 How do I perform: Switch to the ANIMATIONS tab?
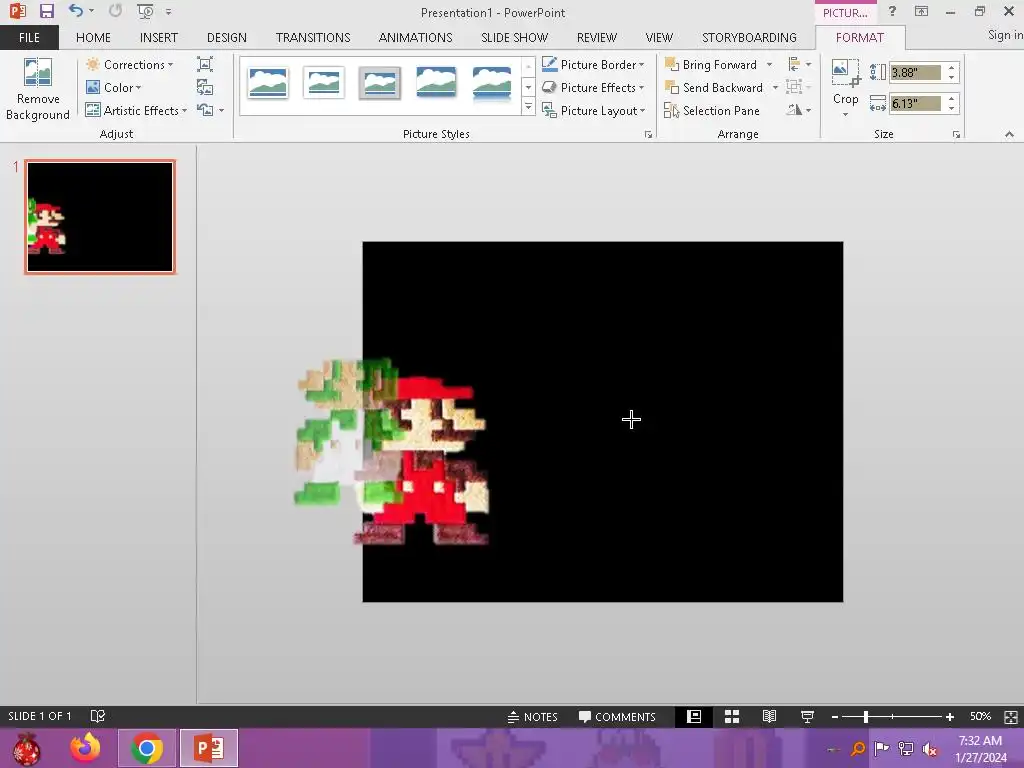click(415, 38)
